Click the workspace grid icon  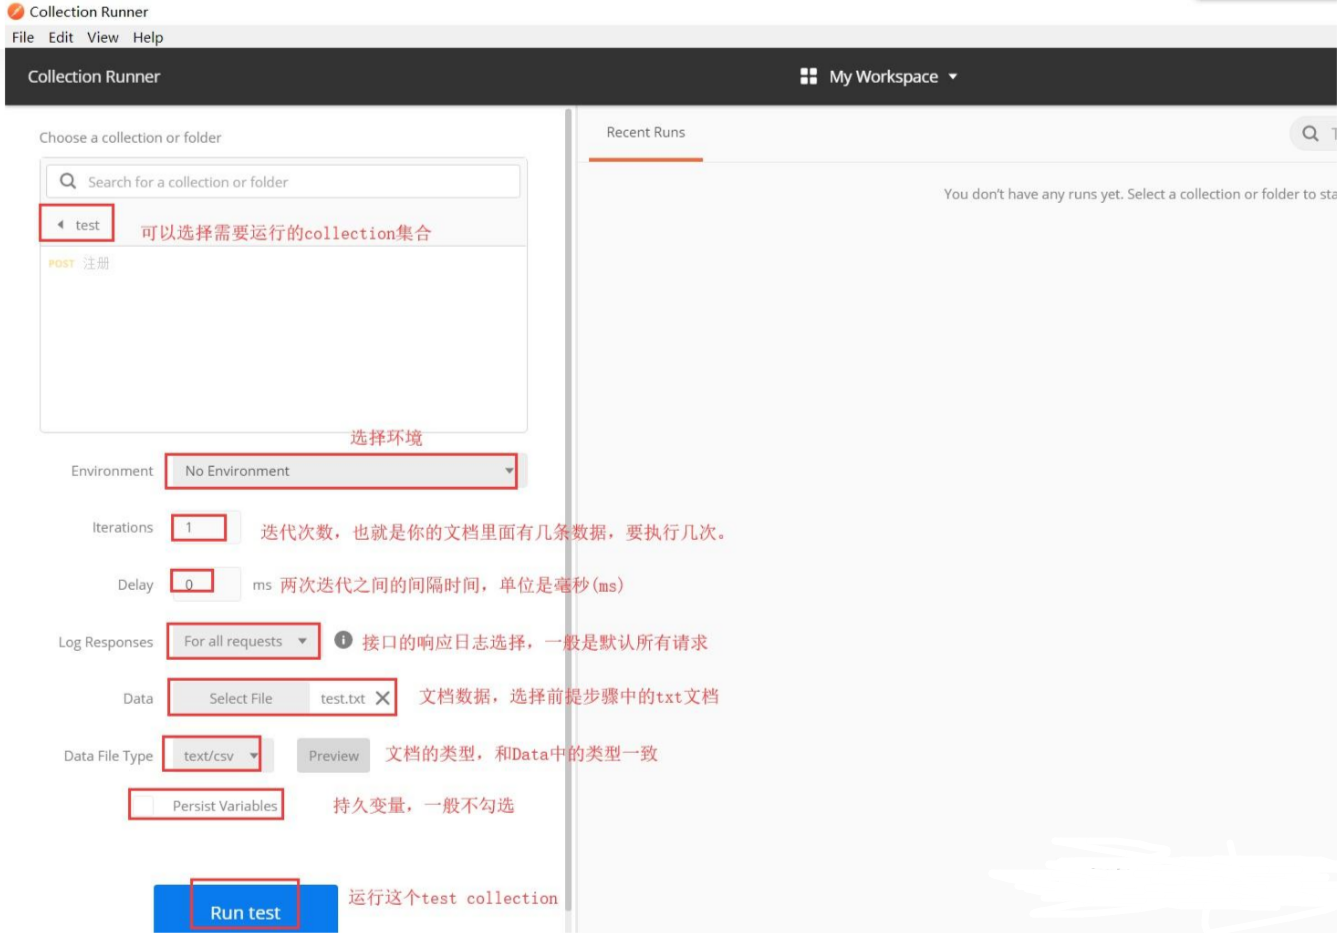[809, 76]
